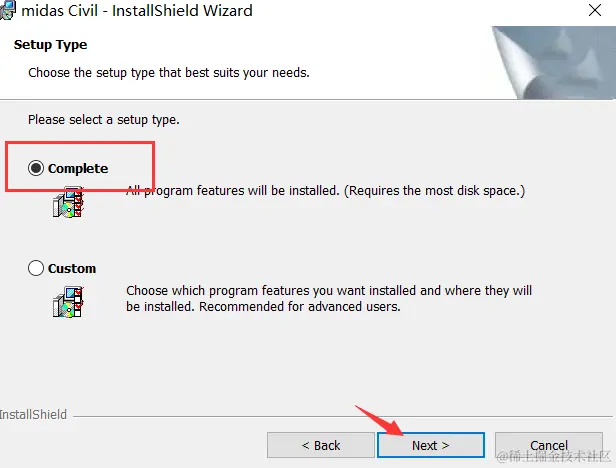The width and height of the screenshot is (616, 468).
Task: Click the Custom setup CD icon
Action: pos(68,302)
